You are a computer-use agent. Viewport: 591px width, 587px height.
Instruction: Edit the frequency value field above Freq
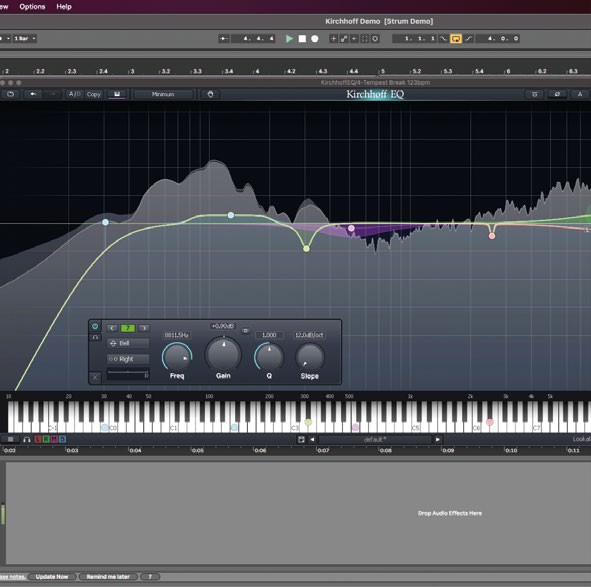(177, 335)
